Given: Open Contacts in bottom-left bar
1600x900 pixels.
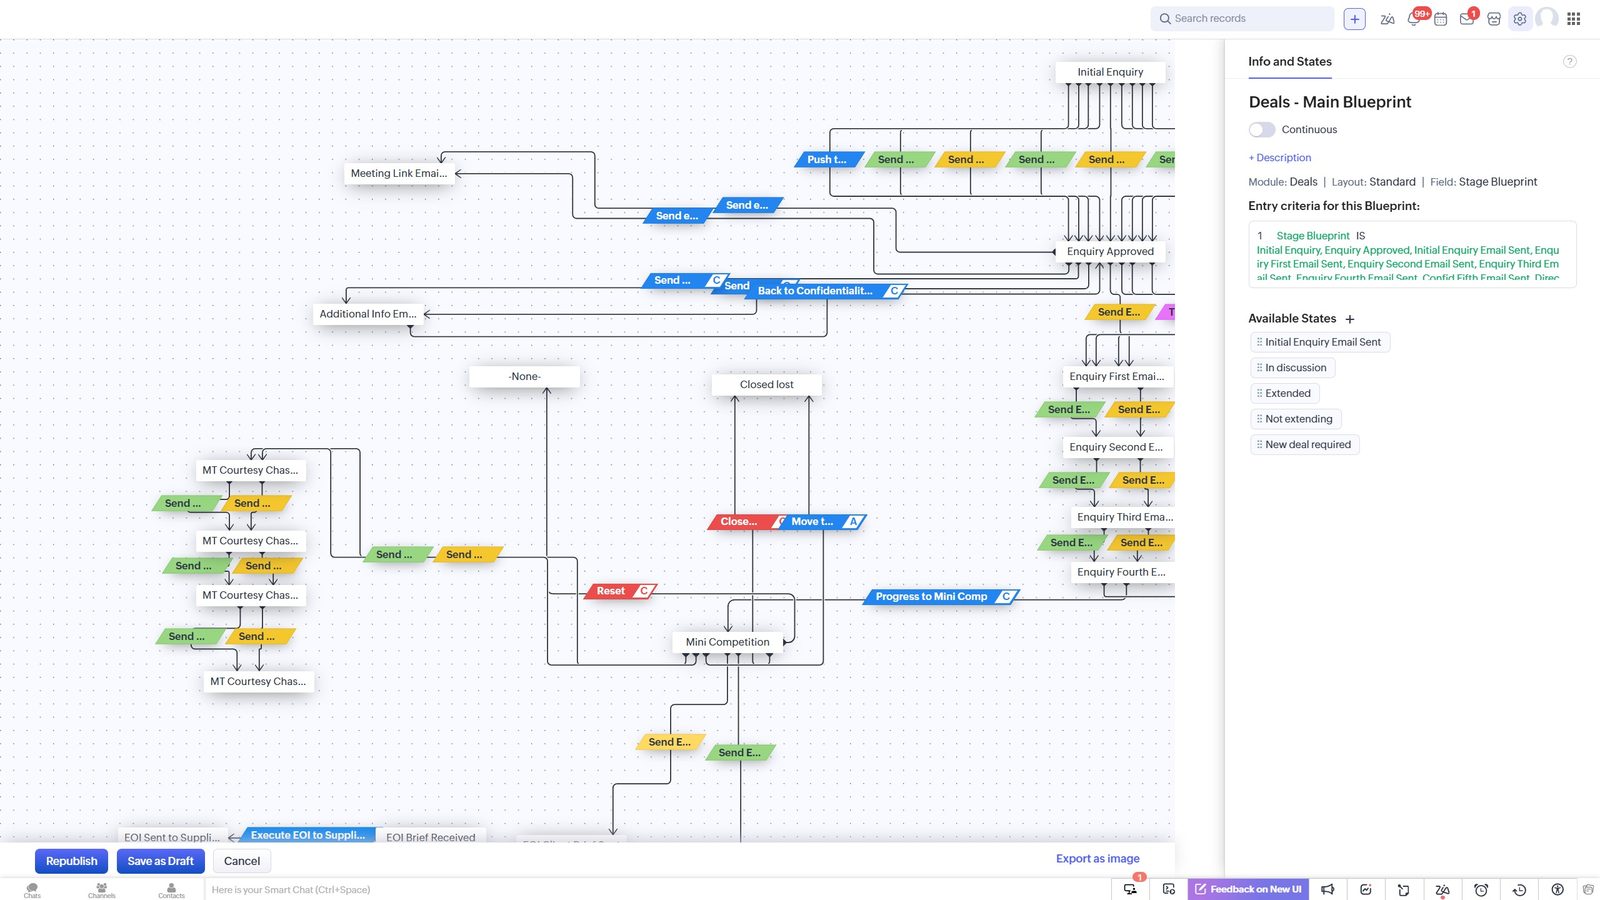Looking at the screenshot, I should pyautogui.click(x=171, y=890).
